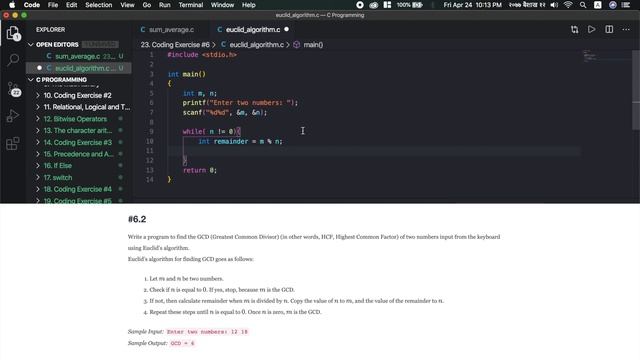640x360 pixels.
Task: Expand folder 14. Coding Exercise #3
Action: pos(38,142)
